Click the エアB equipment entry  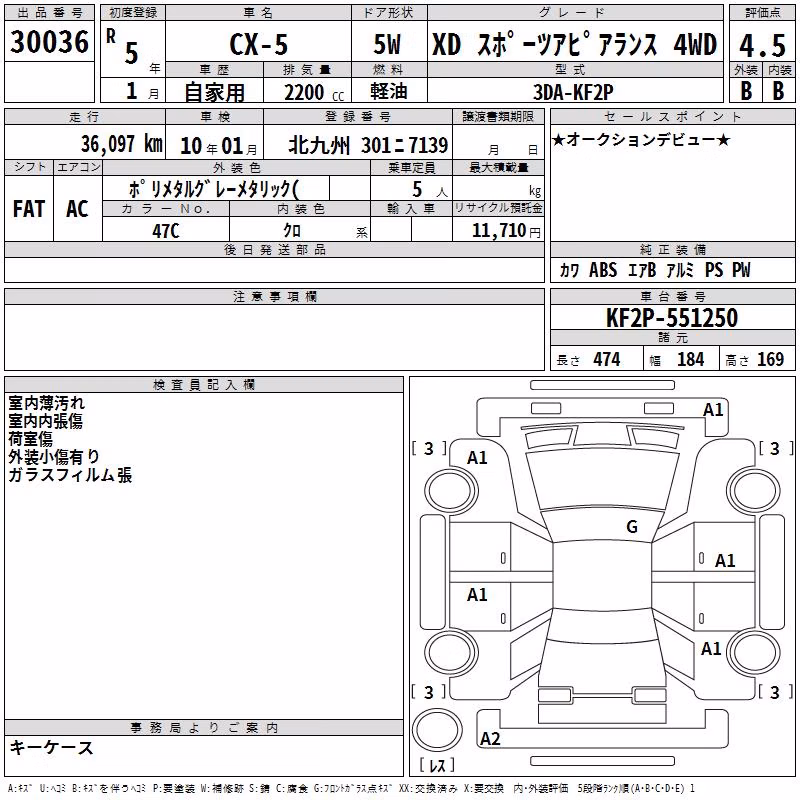coord(642,270)
